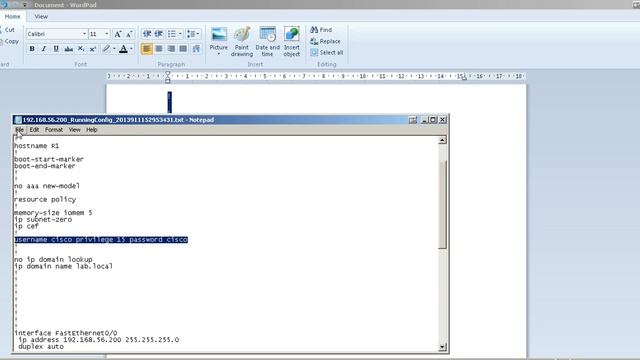The width and height of the screenshot is (640, 360).
Task: Click the 'memory-size iomem 5' line
Action: 53,213
